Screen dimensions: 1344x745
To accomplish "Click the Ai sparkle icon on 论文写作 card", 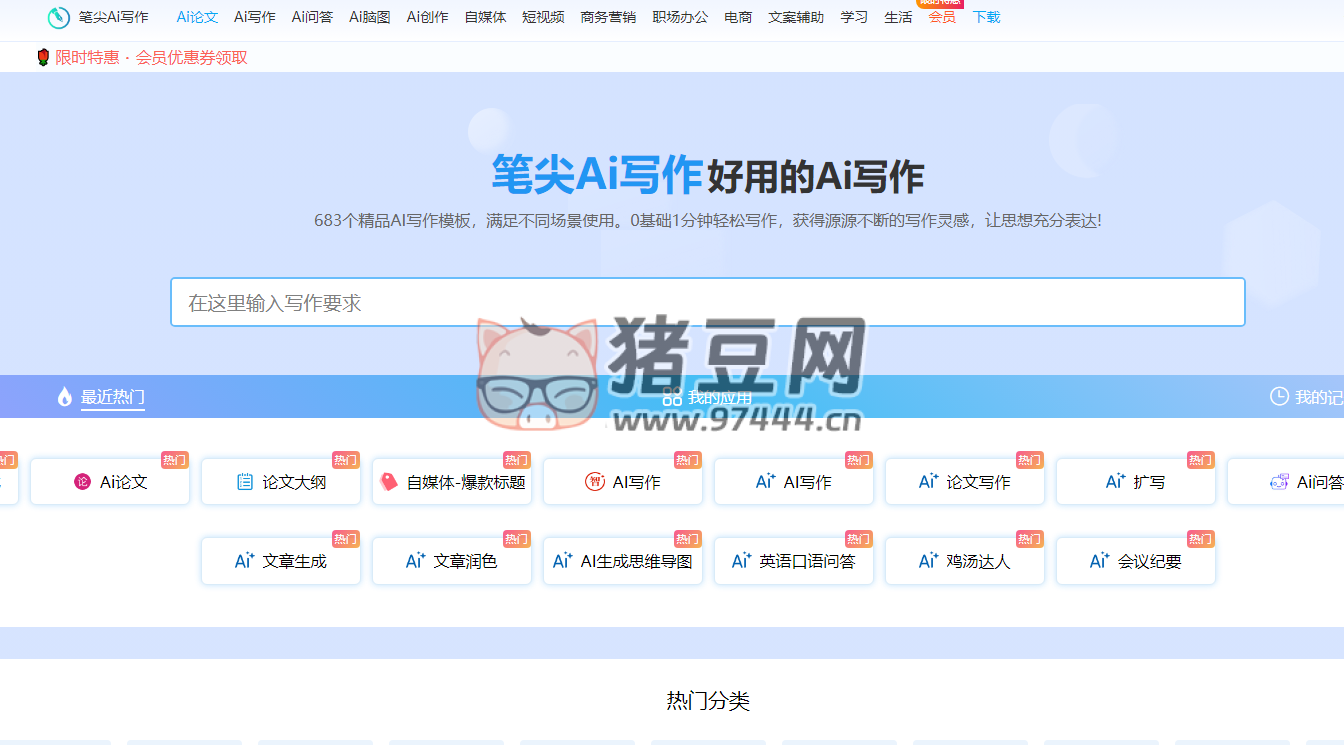I will (x=929, y=482).
